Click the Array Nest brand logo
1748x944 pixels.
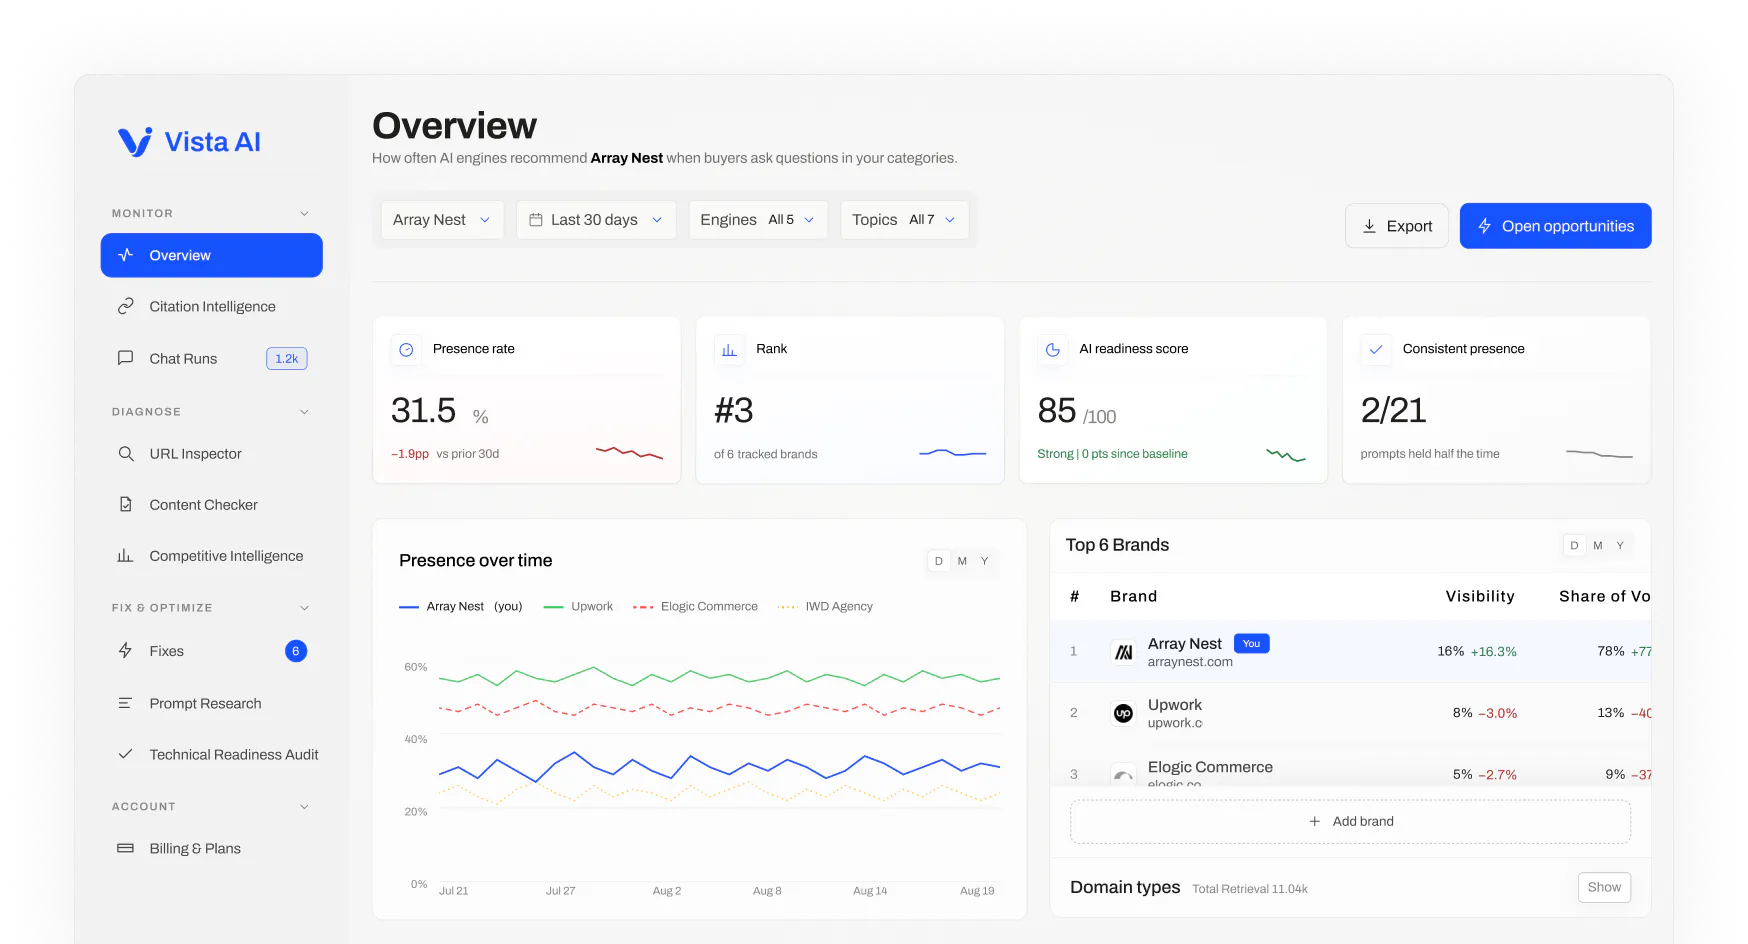click(x=1124, y=652)
